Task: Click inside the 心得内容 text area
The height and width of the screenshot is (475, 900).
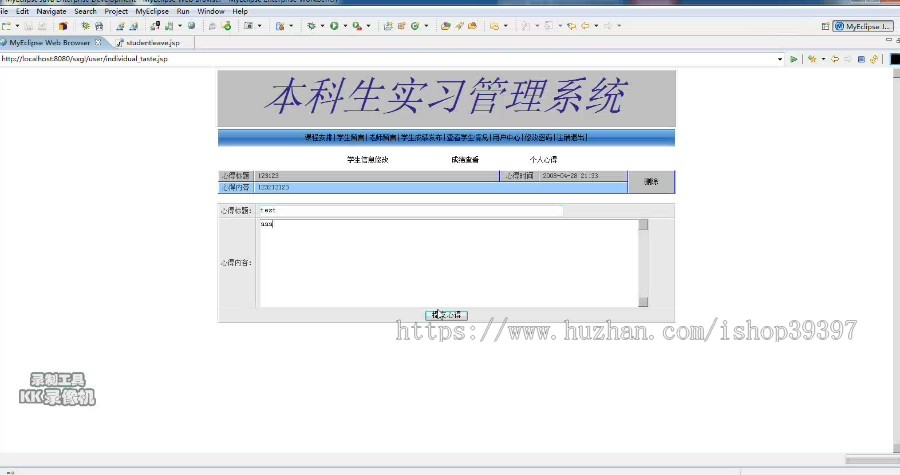Action: coord(449,263)
